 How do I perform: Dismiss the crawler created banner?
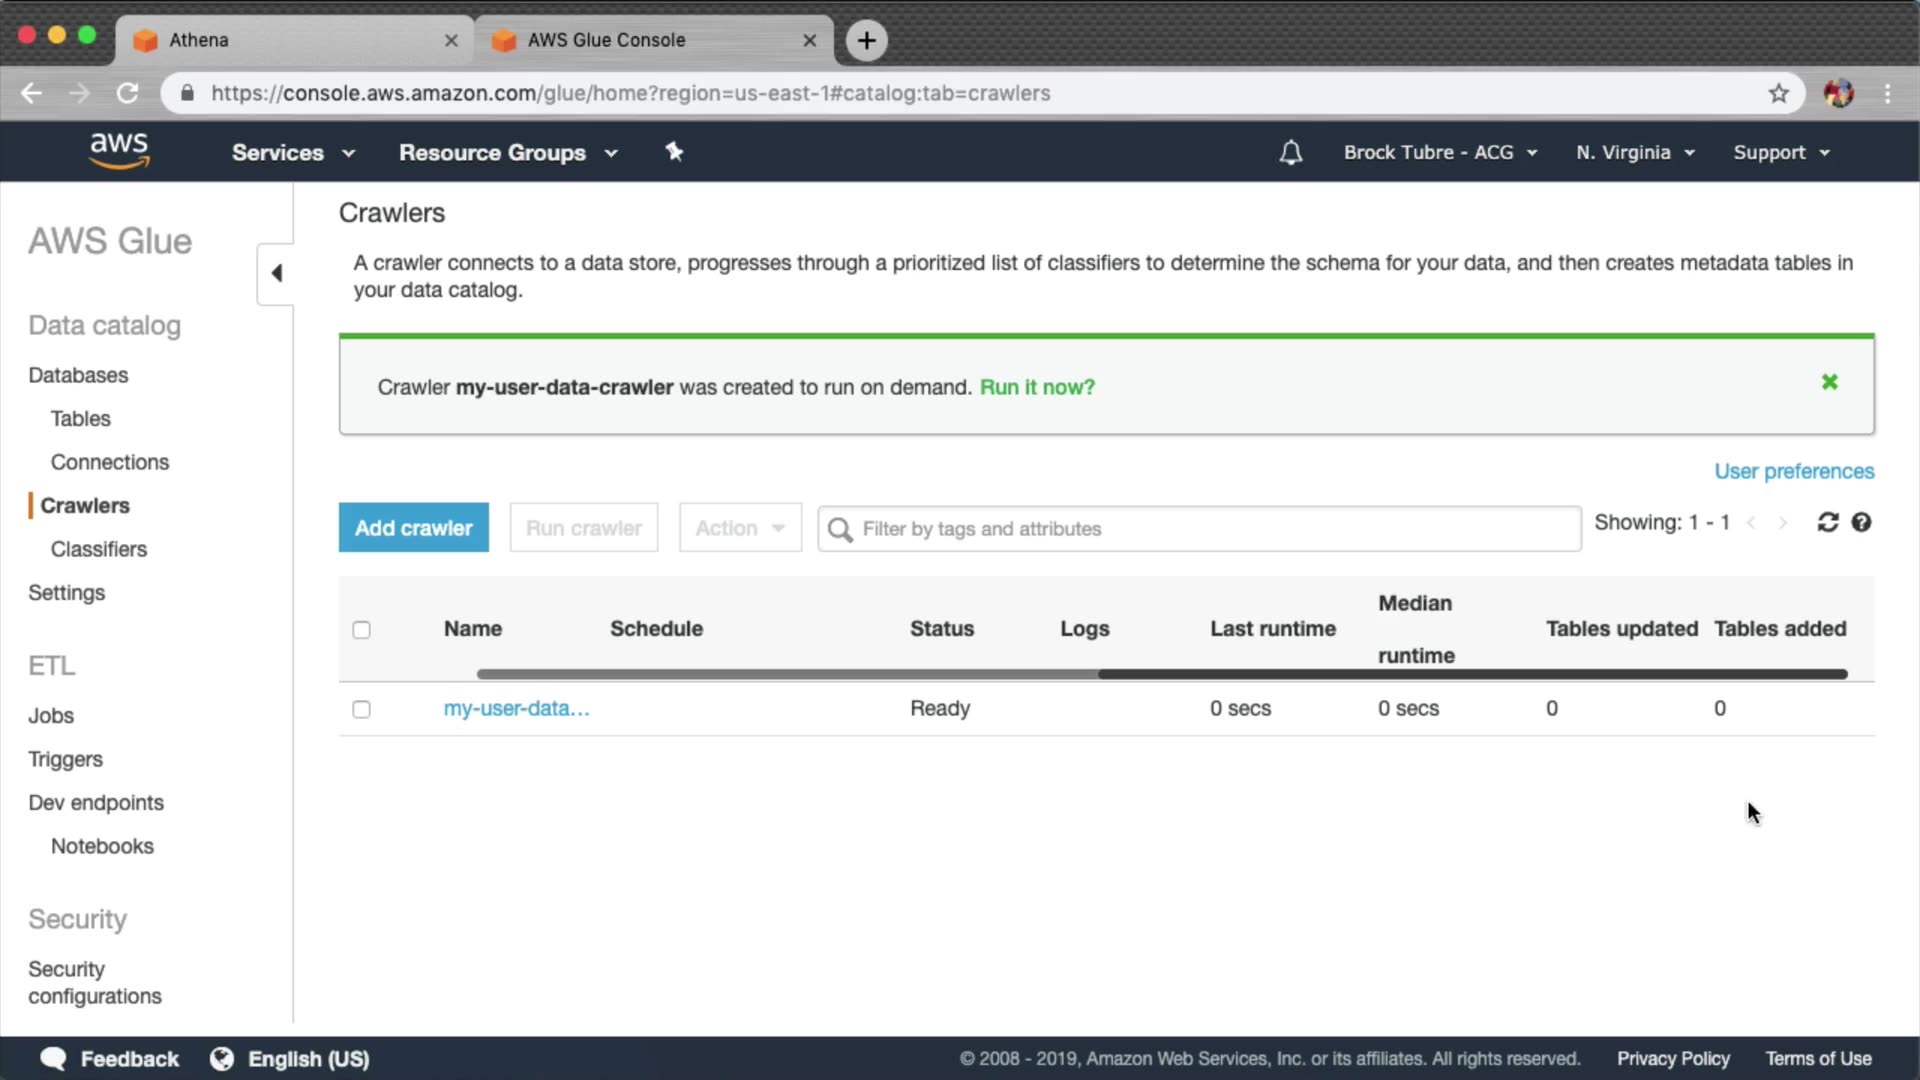pyautogui.click(x=1829, y=382)
